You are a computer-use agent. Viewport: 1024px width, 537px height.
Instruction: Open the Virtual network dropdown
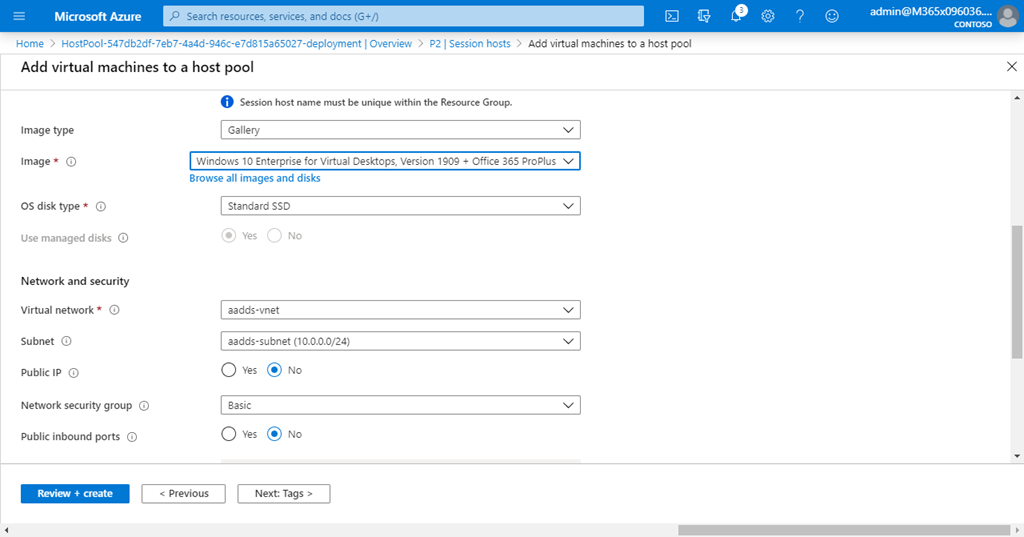(400, 310)
